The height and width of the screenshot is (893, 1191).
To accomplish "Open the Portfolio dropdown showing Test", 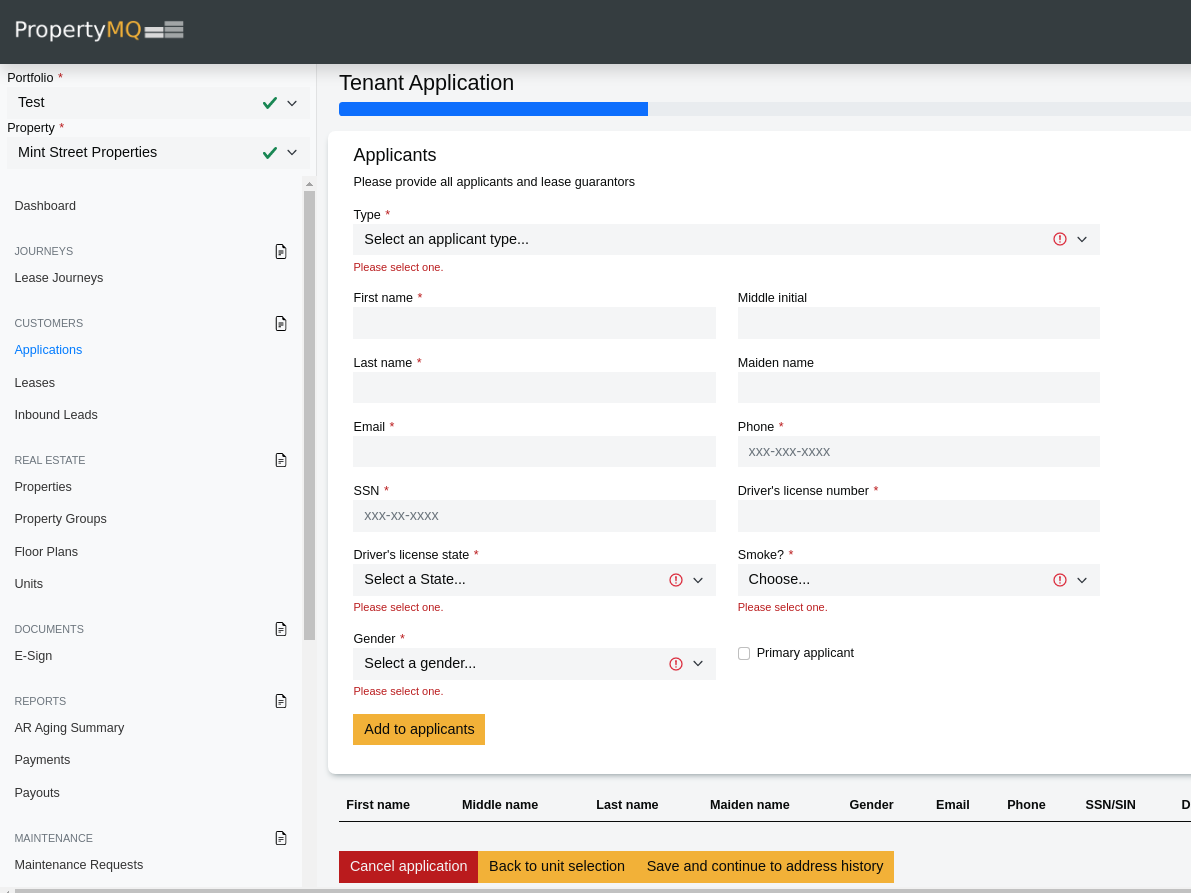I will pos(157,102).
